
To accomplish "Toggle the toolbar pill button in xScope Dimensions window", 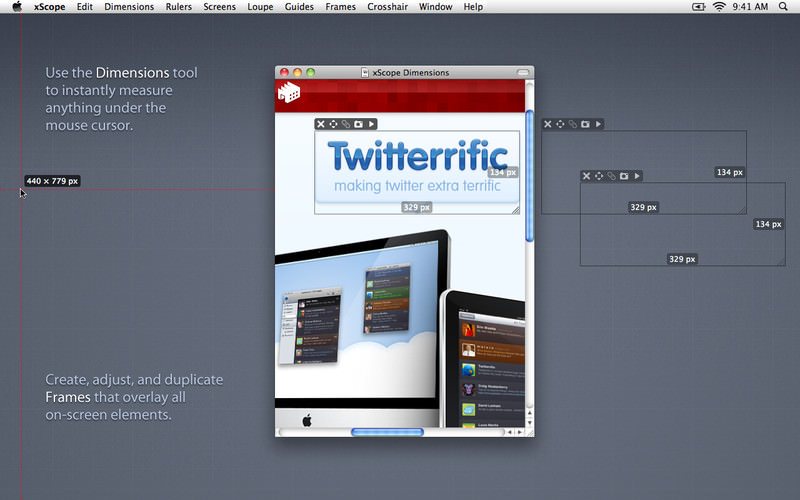I will [x=523, y=72].
